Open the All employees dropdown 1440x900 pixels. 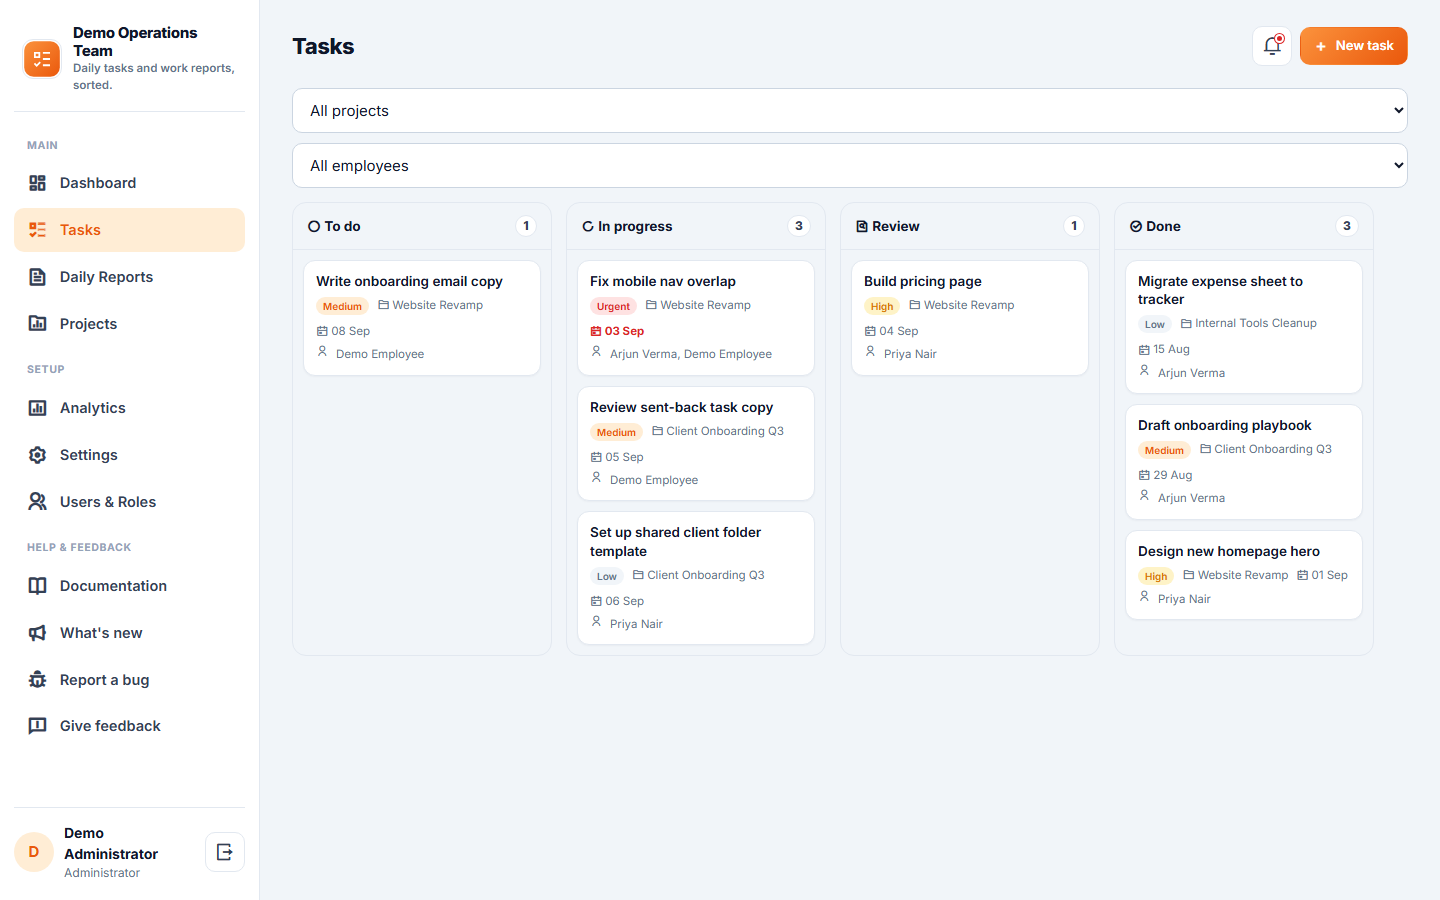click(849, 166)
